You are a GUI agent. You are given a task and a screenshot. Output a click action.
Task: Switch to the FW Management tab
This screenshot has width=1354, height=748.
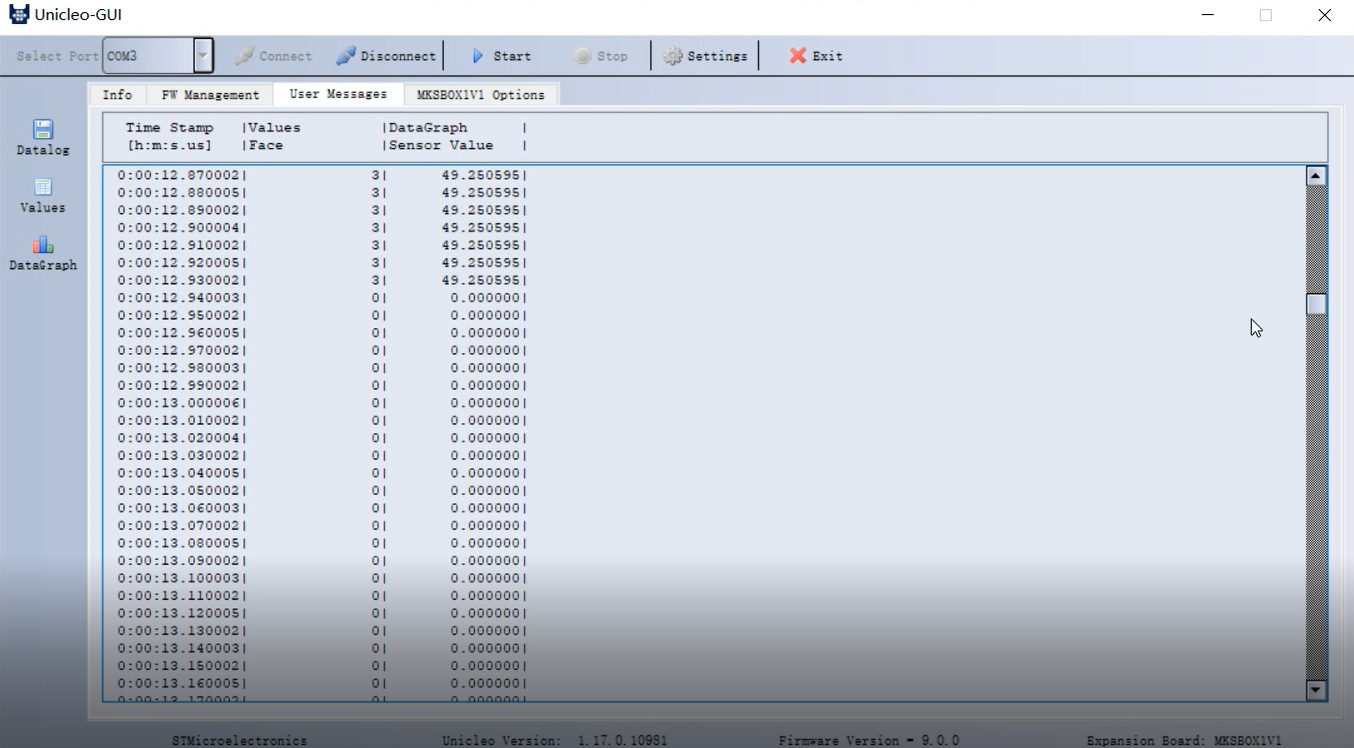point(210,95)
